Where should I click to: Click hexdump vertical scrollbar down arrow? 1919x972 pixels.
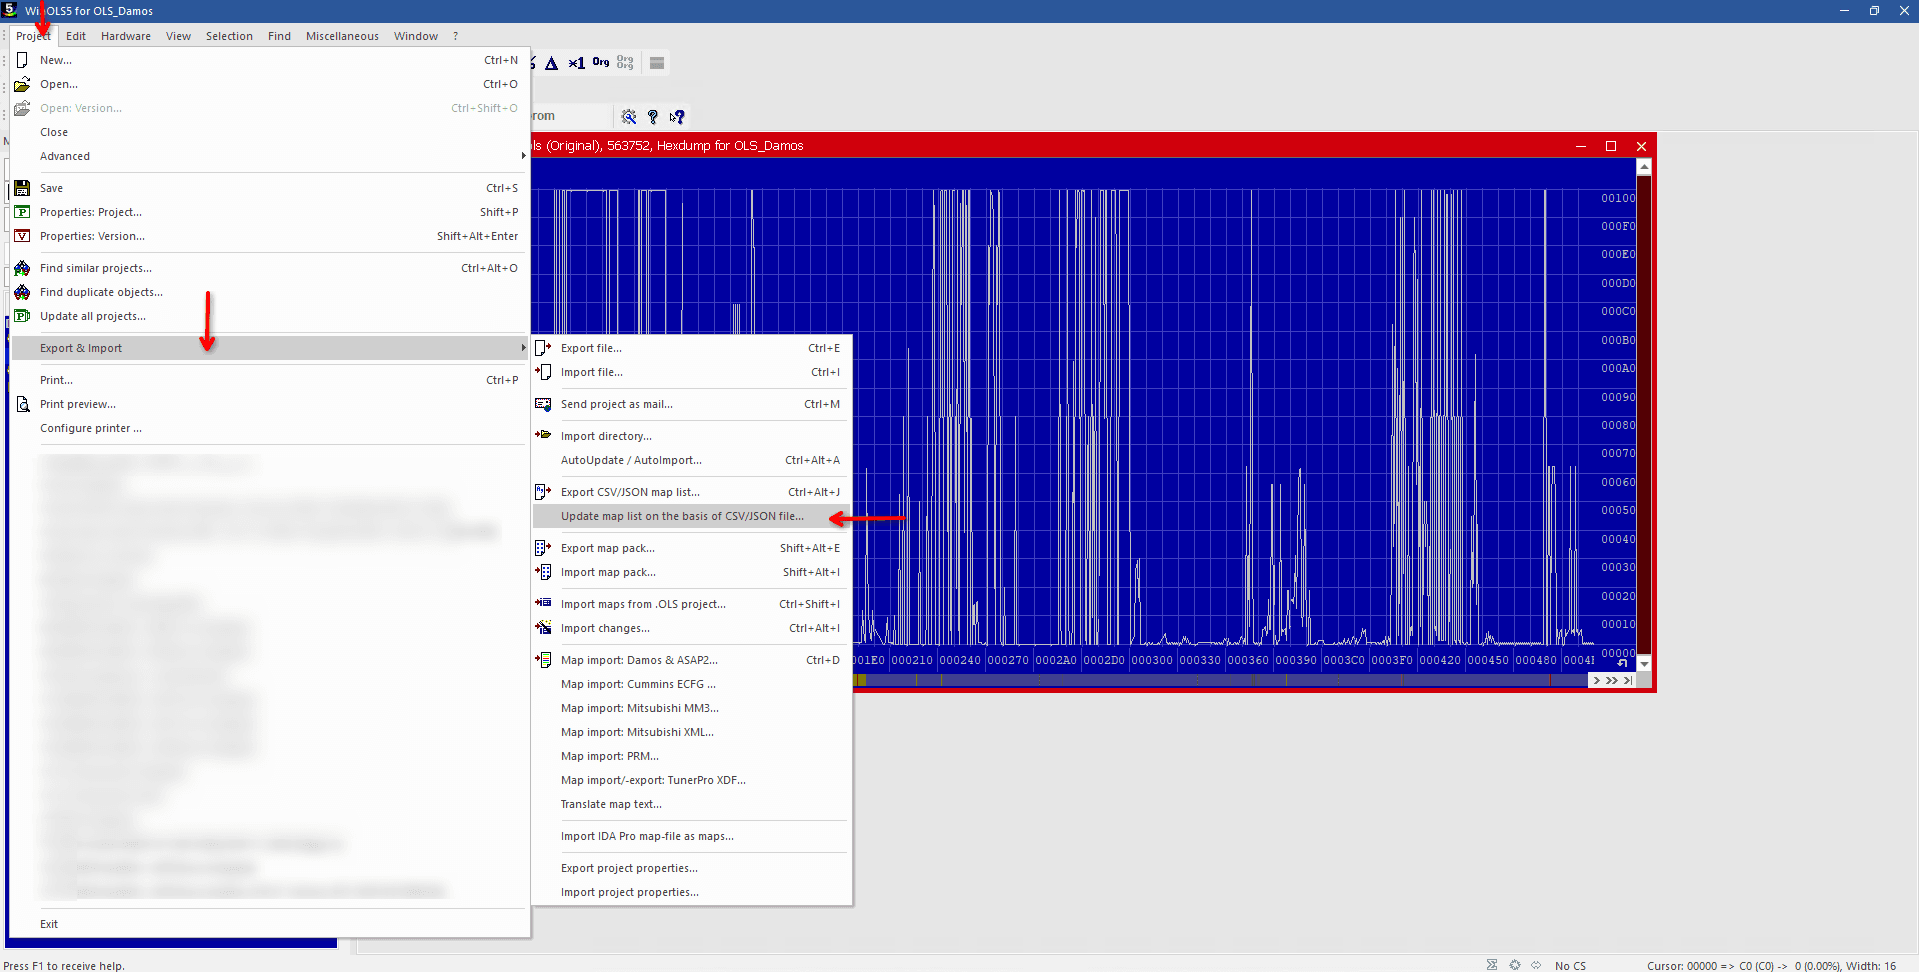(1644, 664)
